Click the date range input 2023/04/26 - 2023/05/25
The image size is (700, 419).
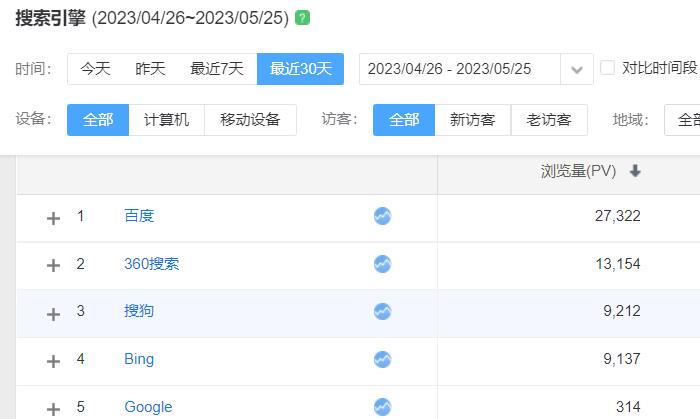click(460, 69)
